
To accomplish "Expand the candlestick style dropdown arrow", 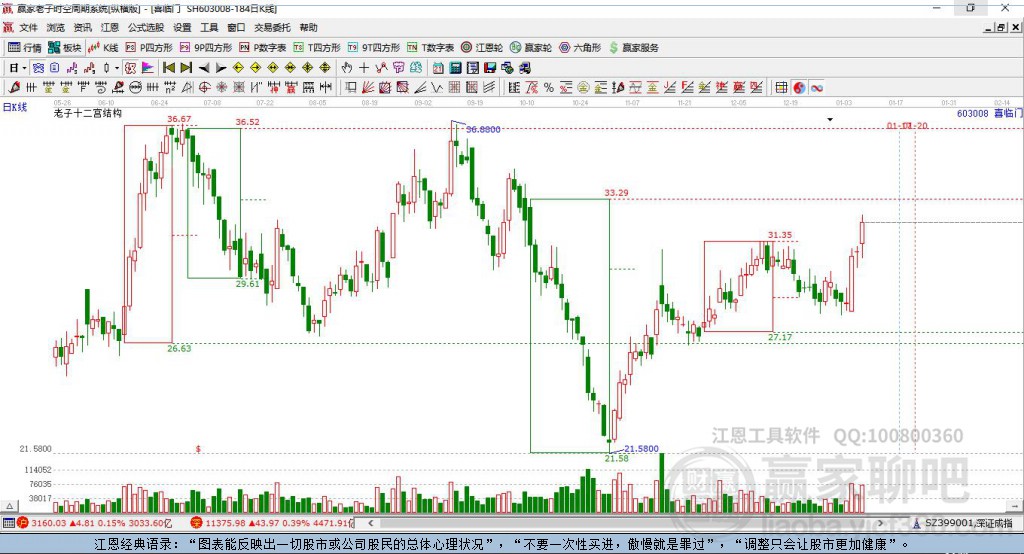I will click(117, 68).
